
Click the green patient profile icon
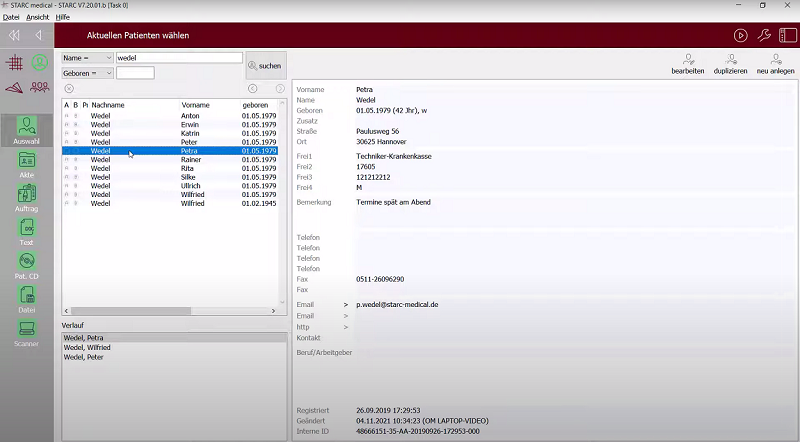pos(40,62)
